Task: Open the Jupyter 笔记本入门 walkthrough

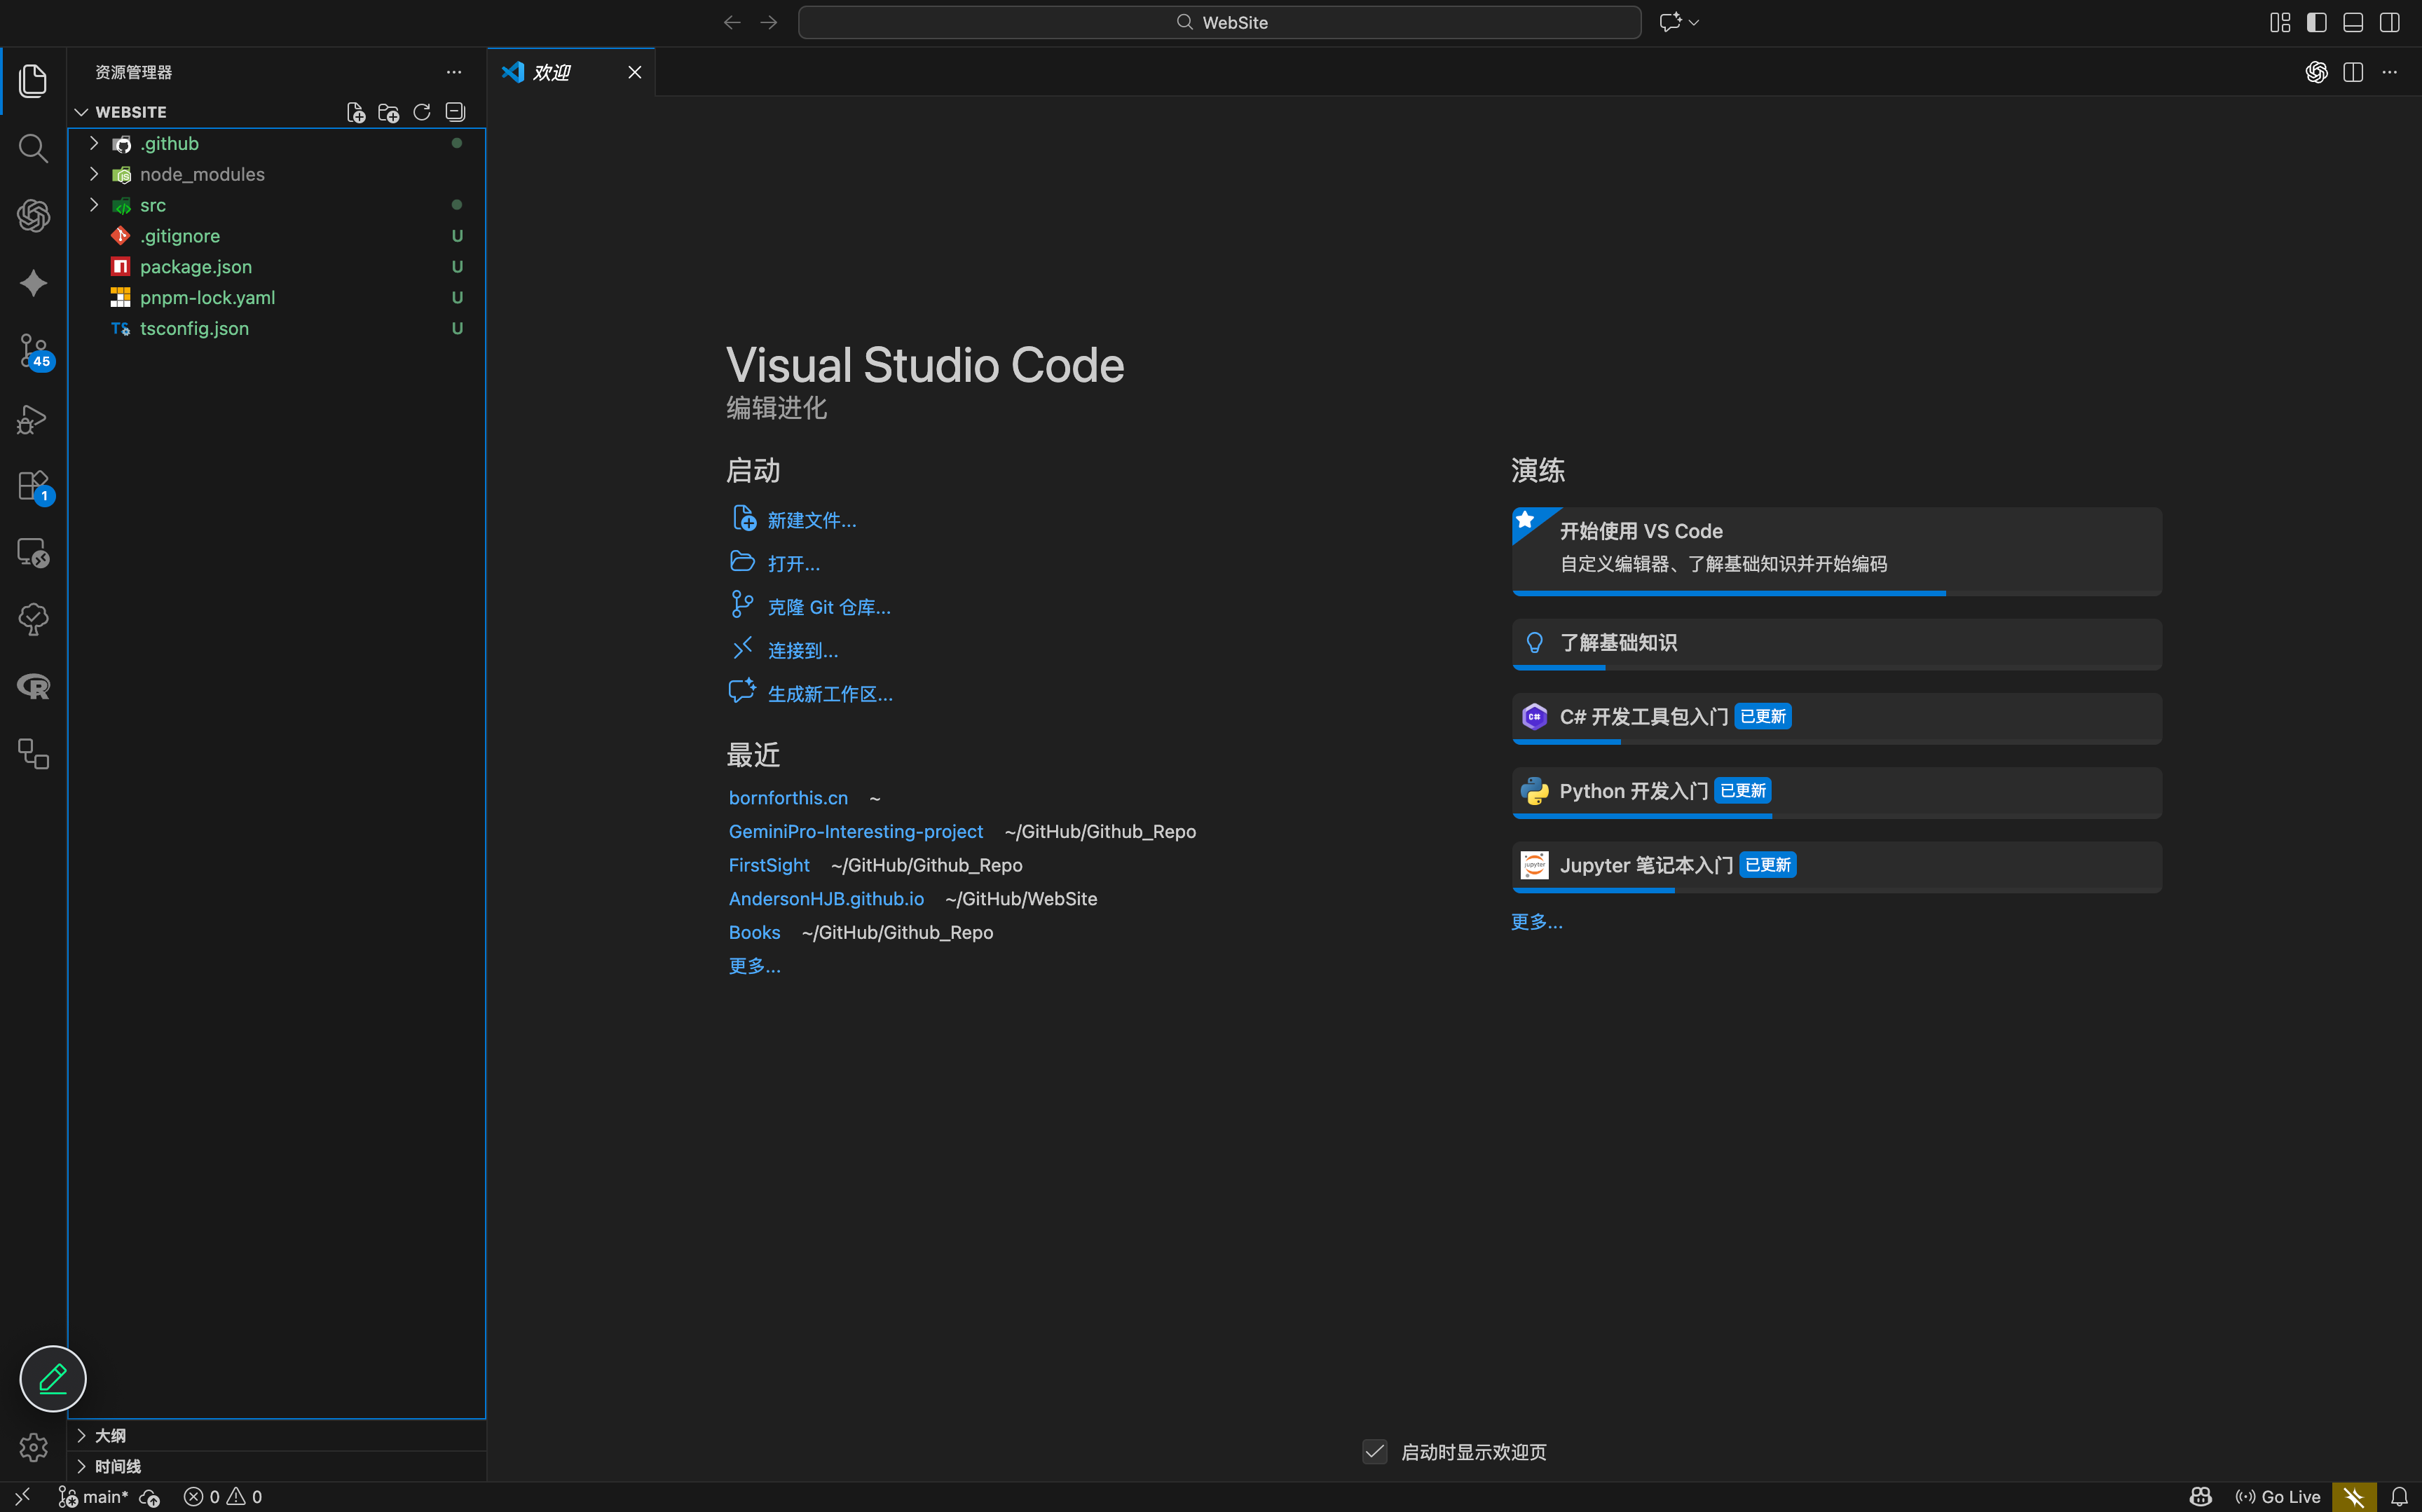Action: (x=1837, y=866)
